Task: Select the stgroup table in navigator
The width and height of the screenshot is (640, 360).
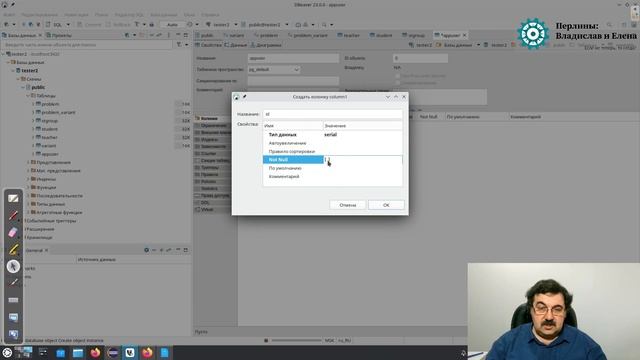Action: (x=49, y=121)
